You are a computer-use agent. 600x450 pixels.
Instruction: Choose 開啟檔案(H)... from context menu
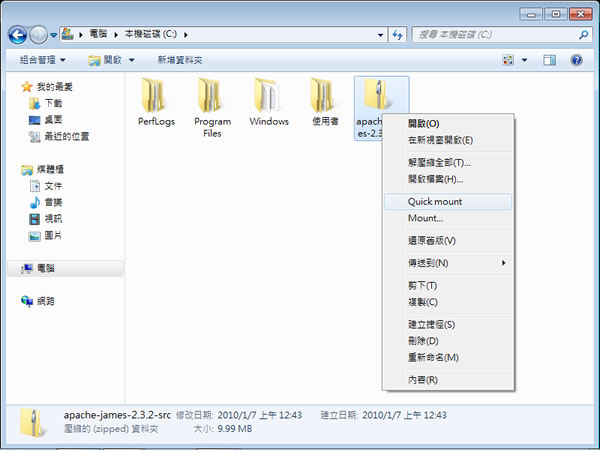click(448, 179)
